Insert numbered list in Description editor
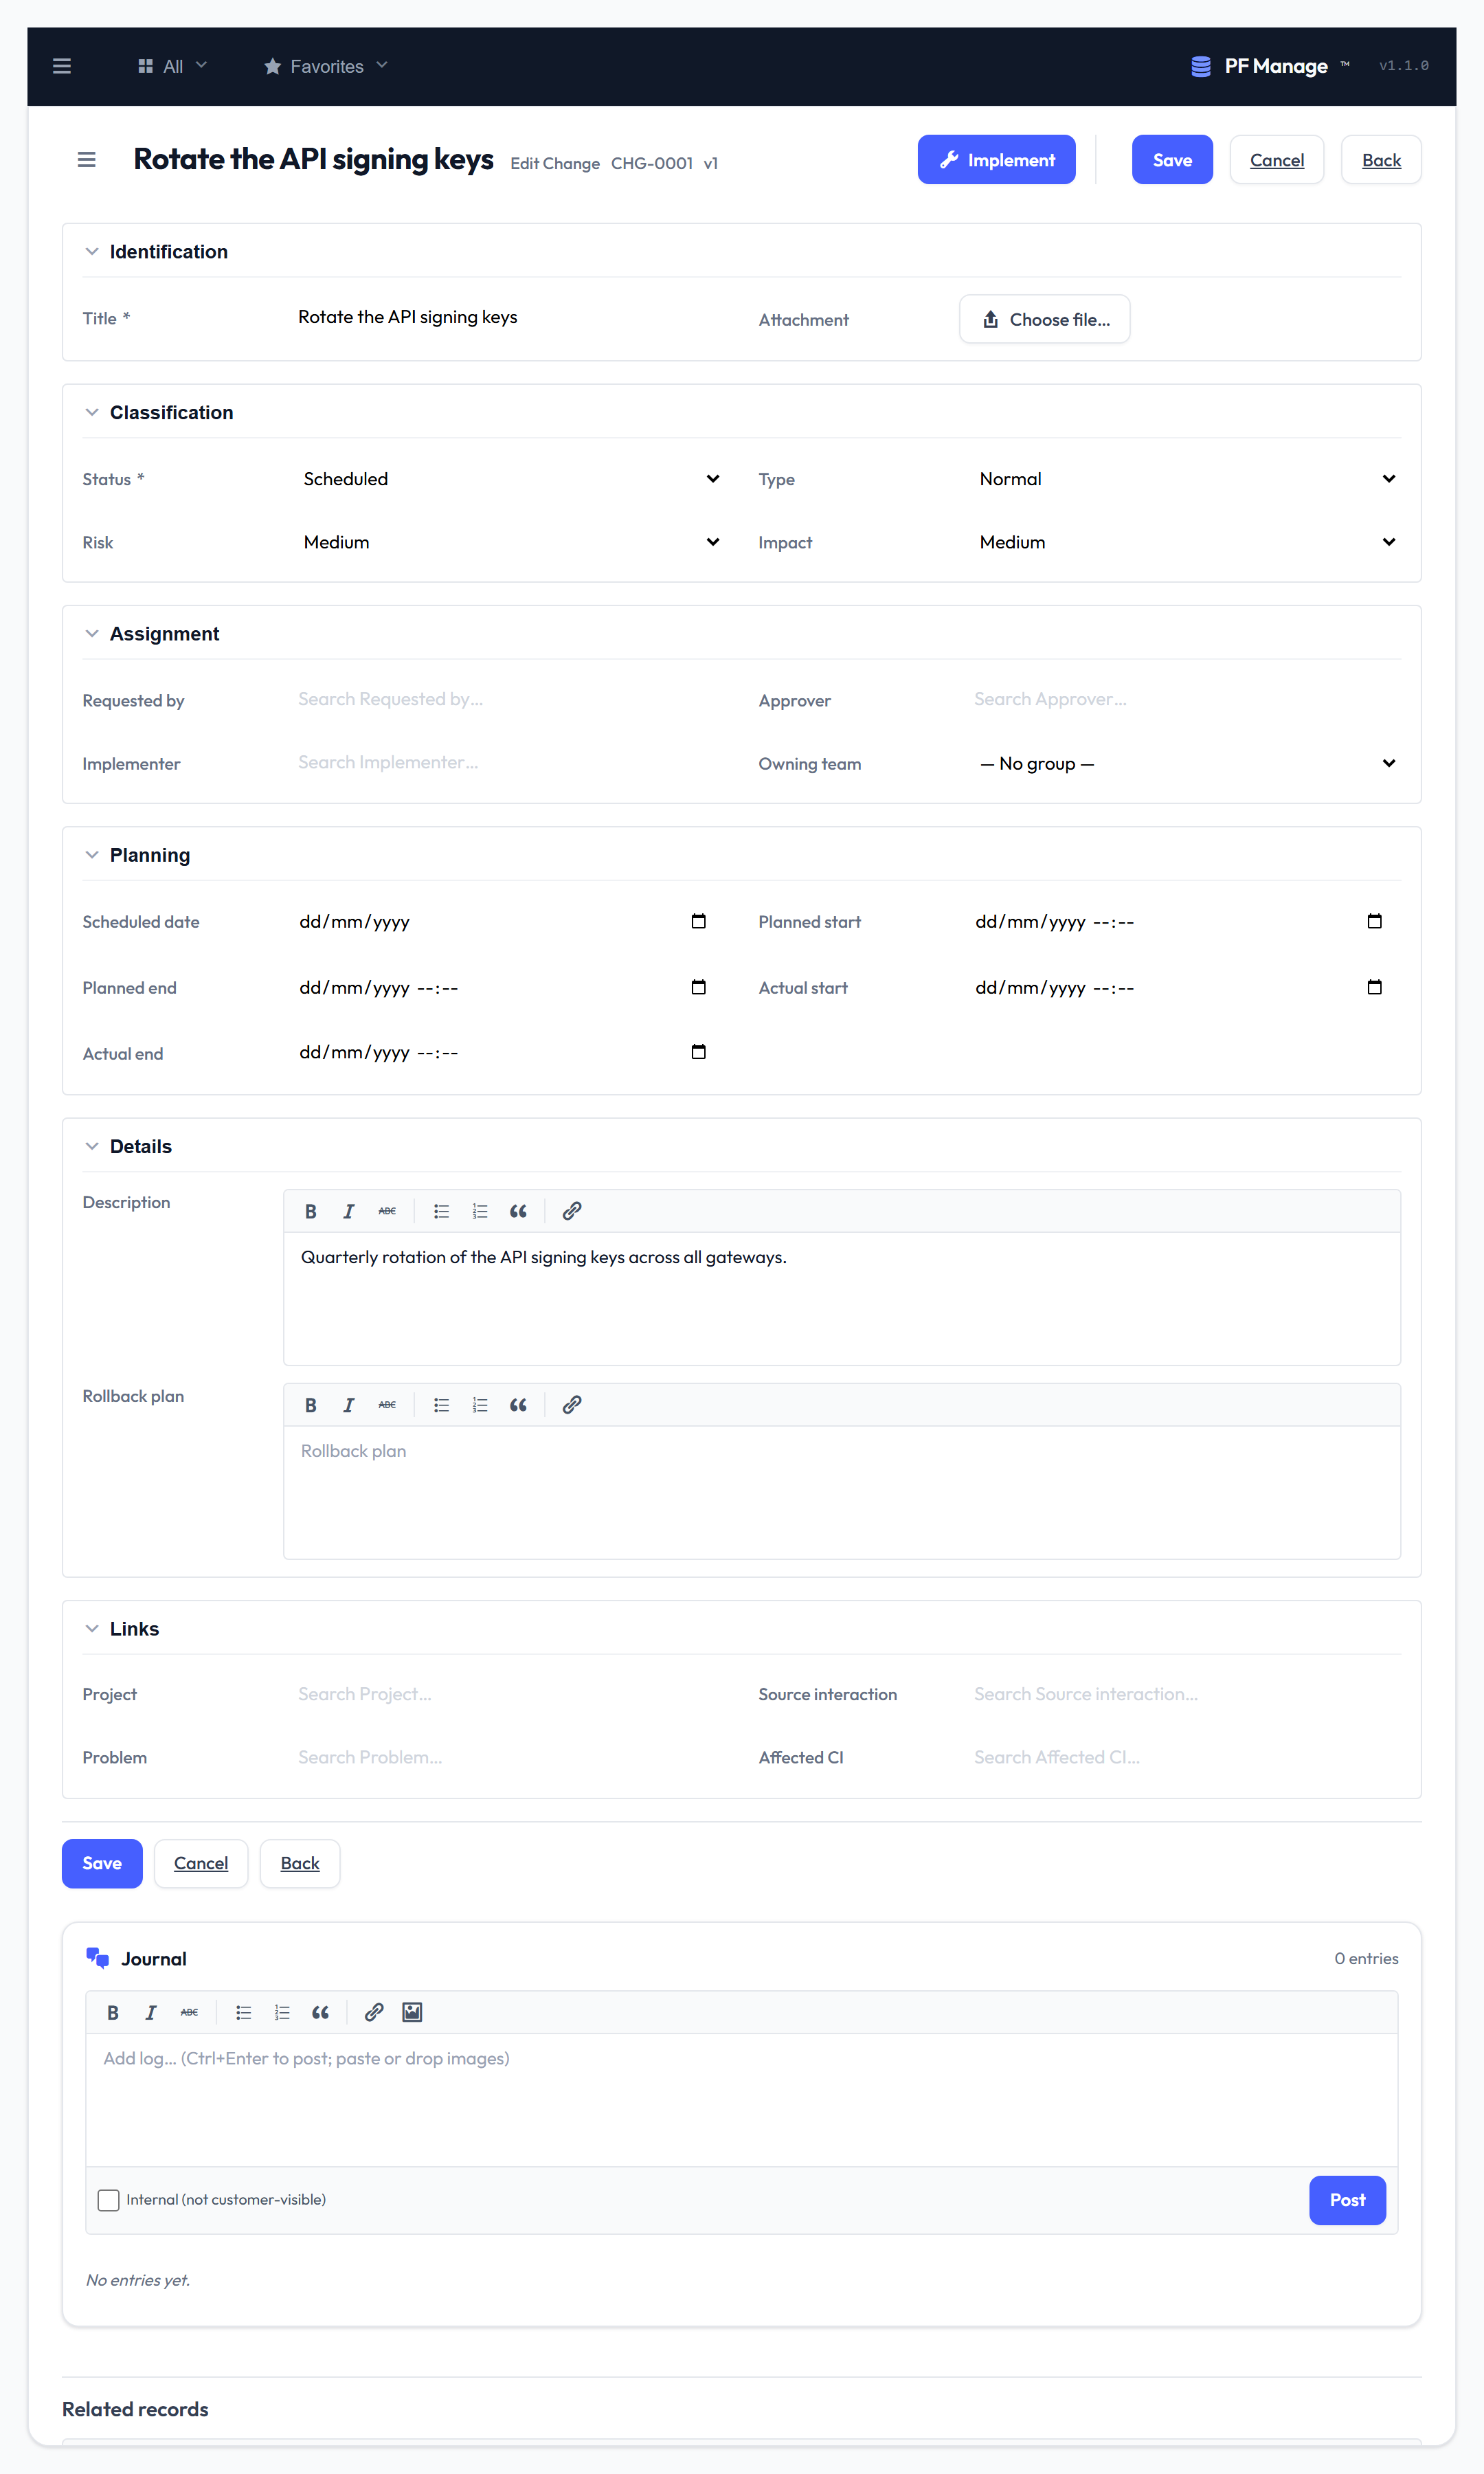 tap(480, 1211)
